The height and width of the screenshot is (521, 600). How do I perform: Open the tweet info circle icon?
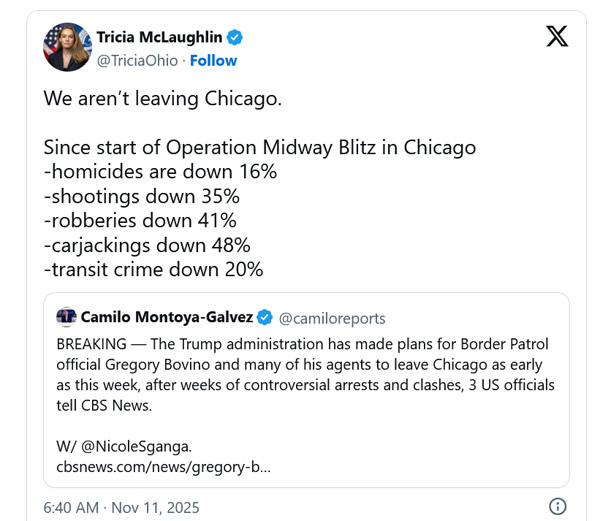click(558, 506)
